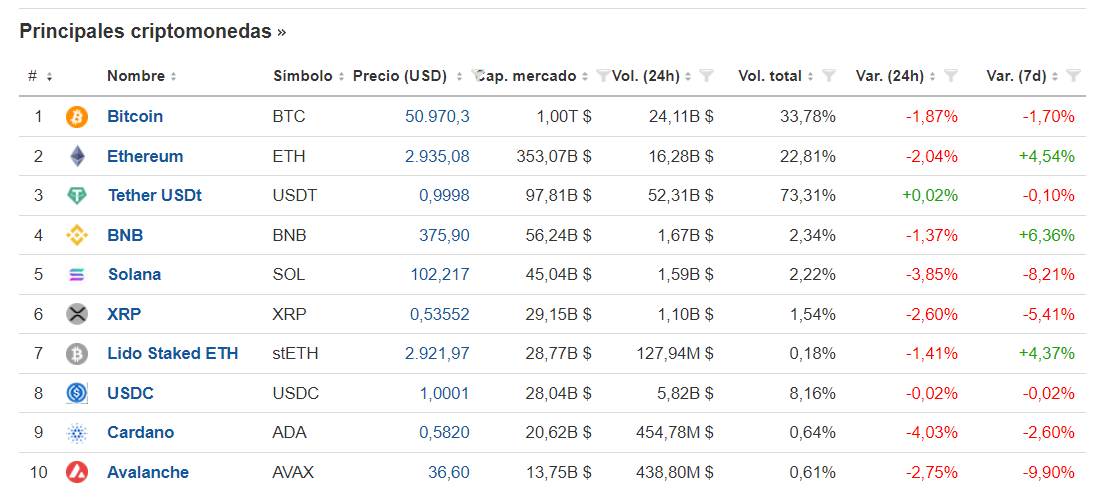Click XRP market cap 29,15B $

[558, 314]
